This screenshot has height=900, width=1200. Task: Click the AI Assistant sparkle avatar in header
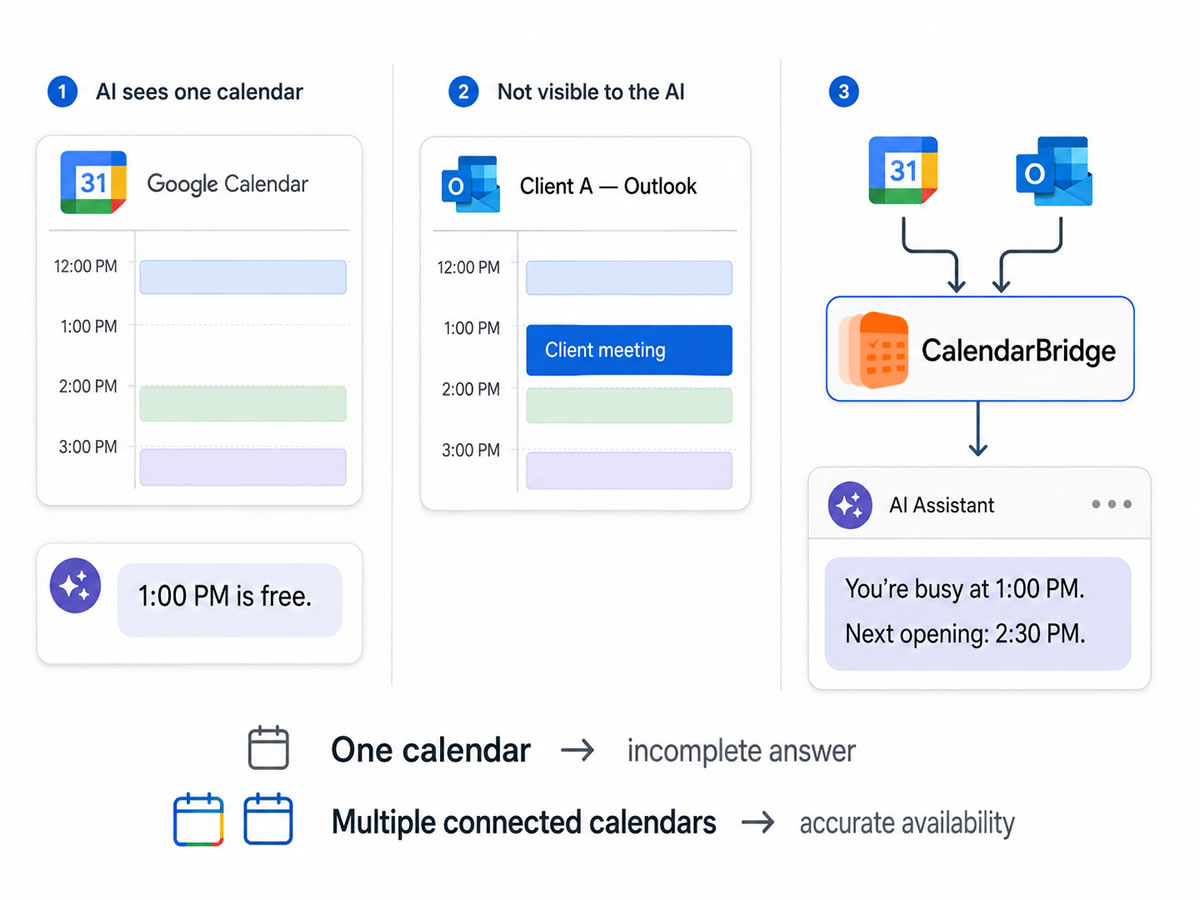coord(851,505)
